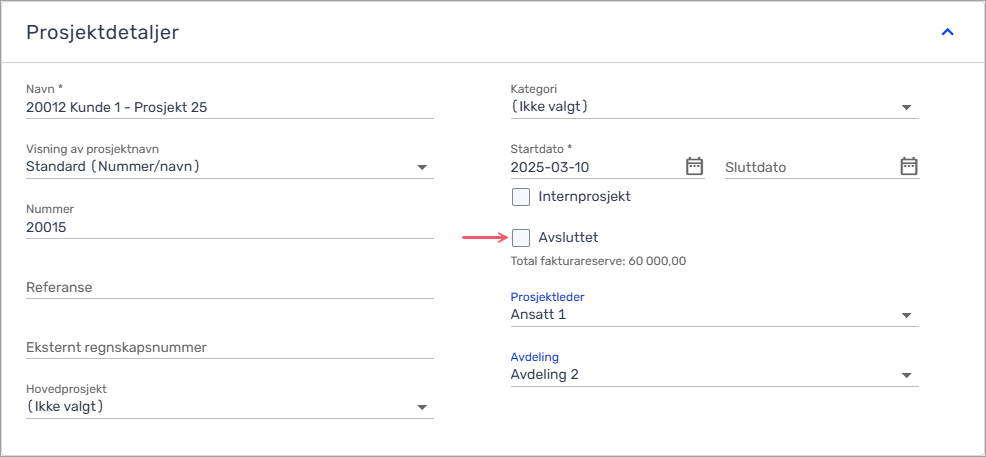This screenshot has width=986, height=457.
Task: Focus the Referanse input field
Action: coord(230,287)
